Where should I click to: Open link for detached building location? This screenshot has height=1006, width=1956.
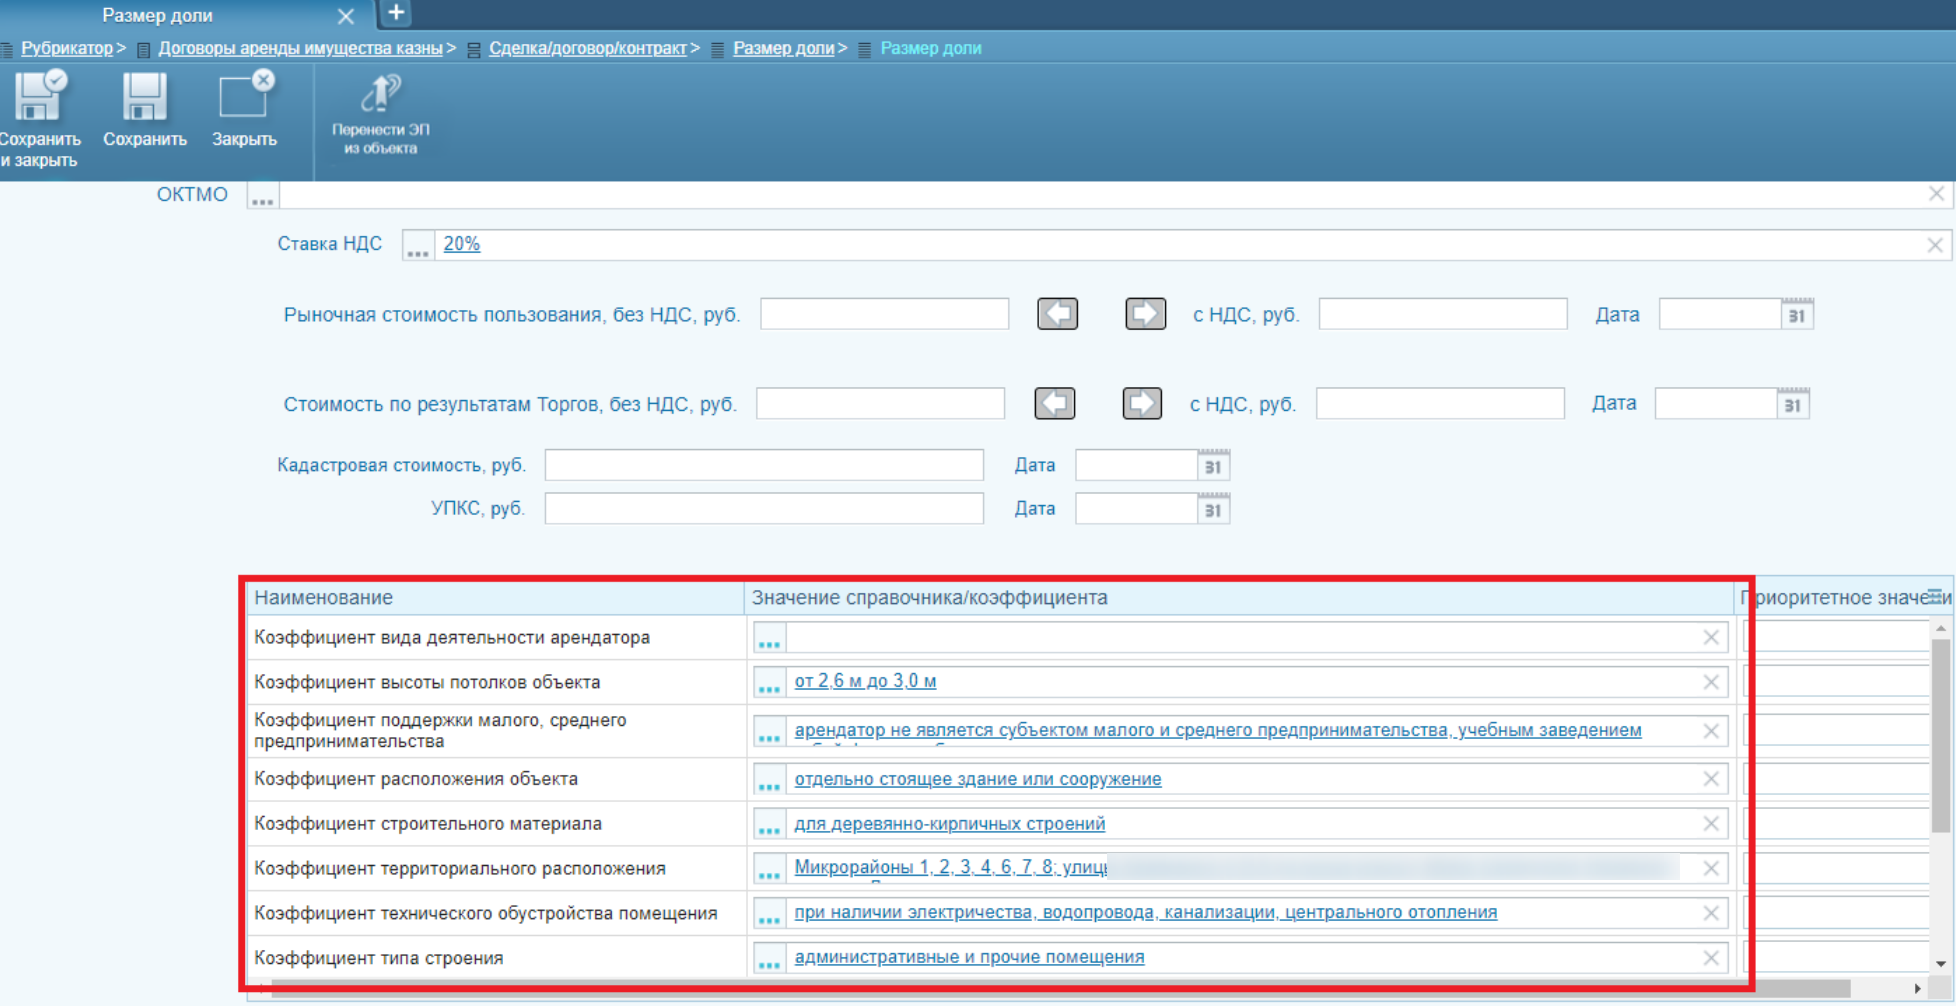click(977, 779)
